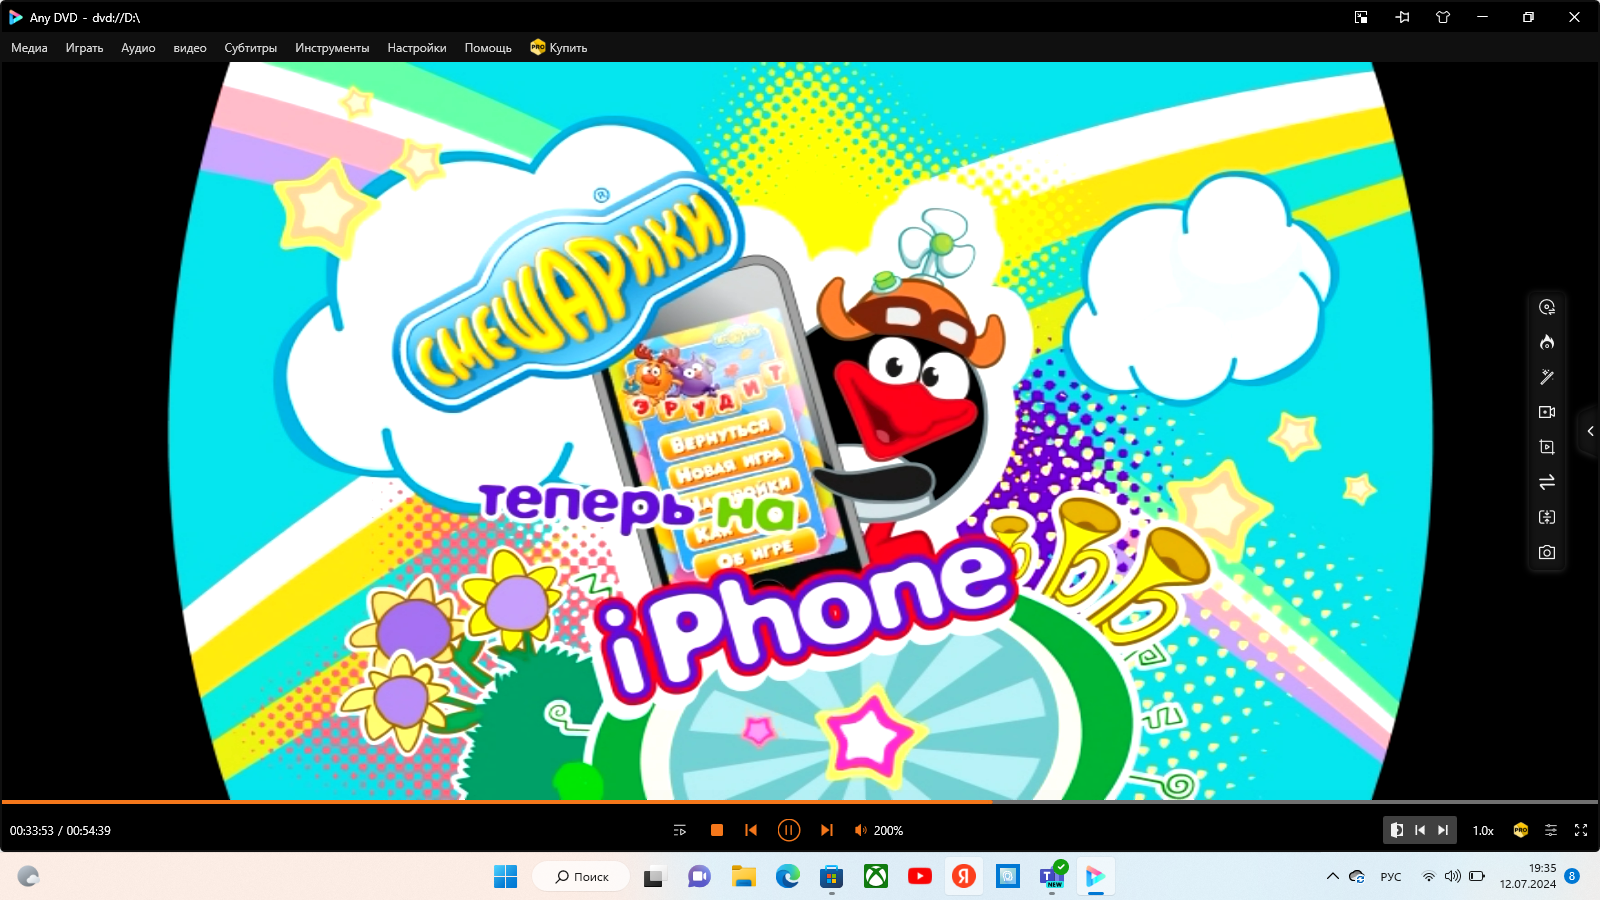Click the DVD video frame area
Viewport: 1600px width, 900px height.
point(800,430)
